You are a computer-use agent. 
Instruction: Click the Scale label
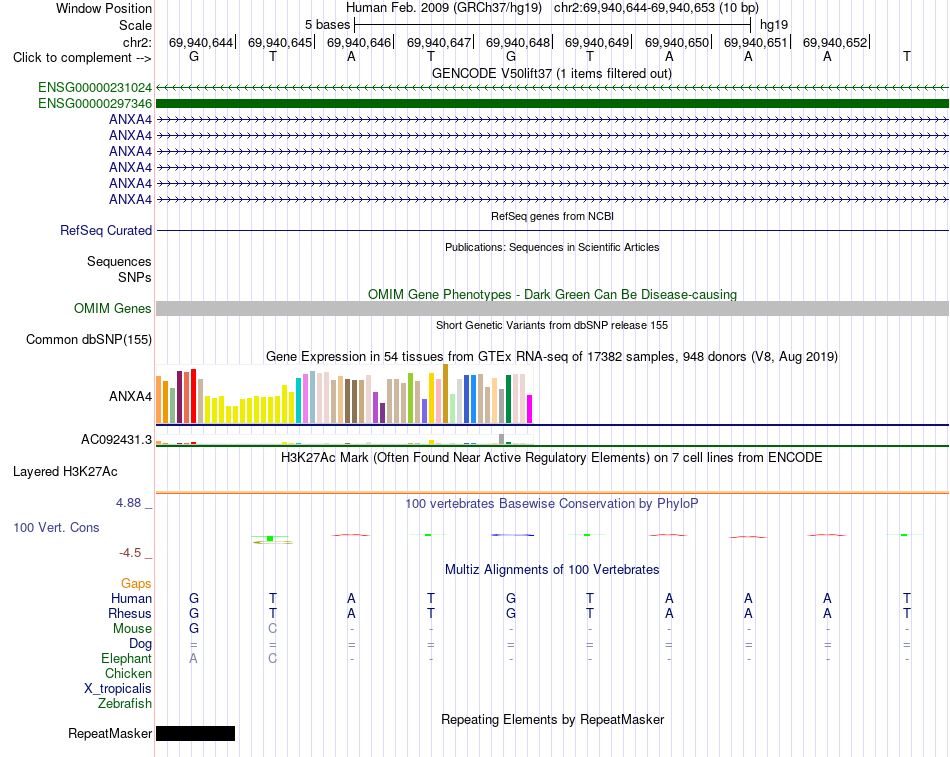(135, 25)
